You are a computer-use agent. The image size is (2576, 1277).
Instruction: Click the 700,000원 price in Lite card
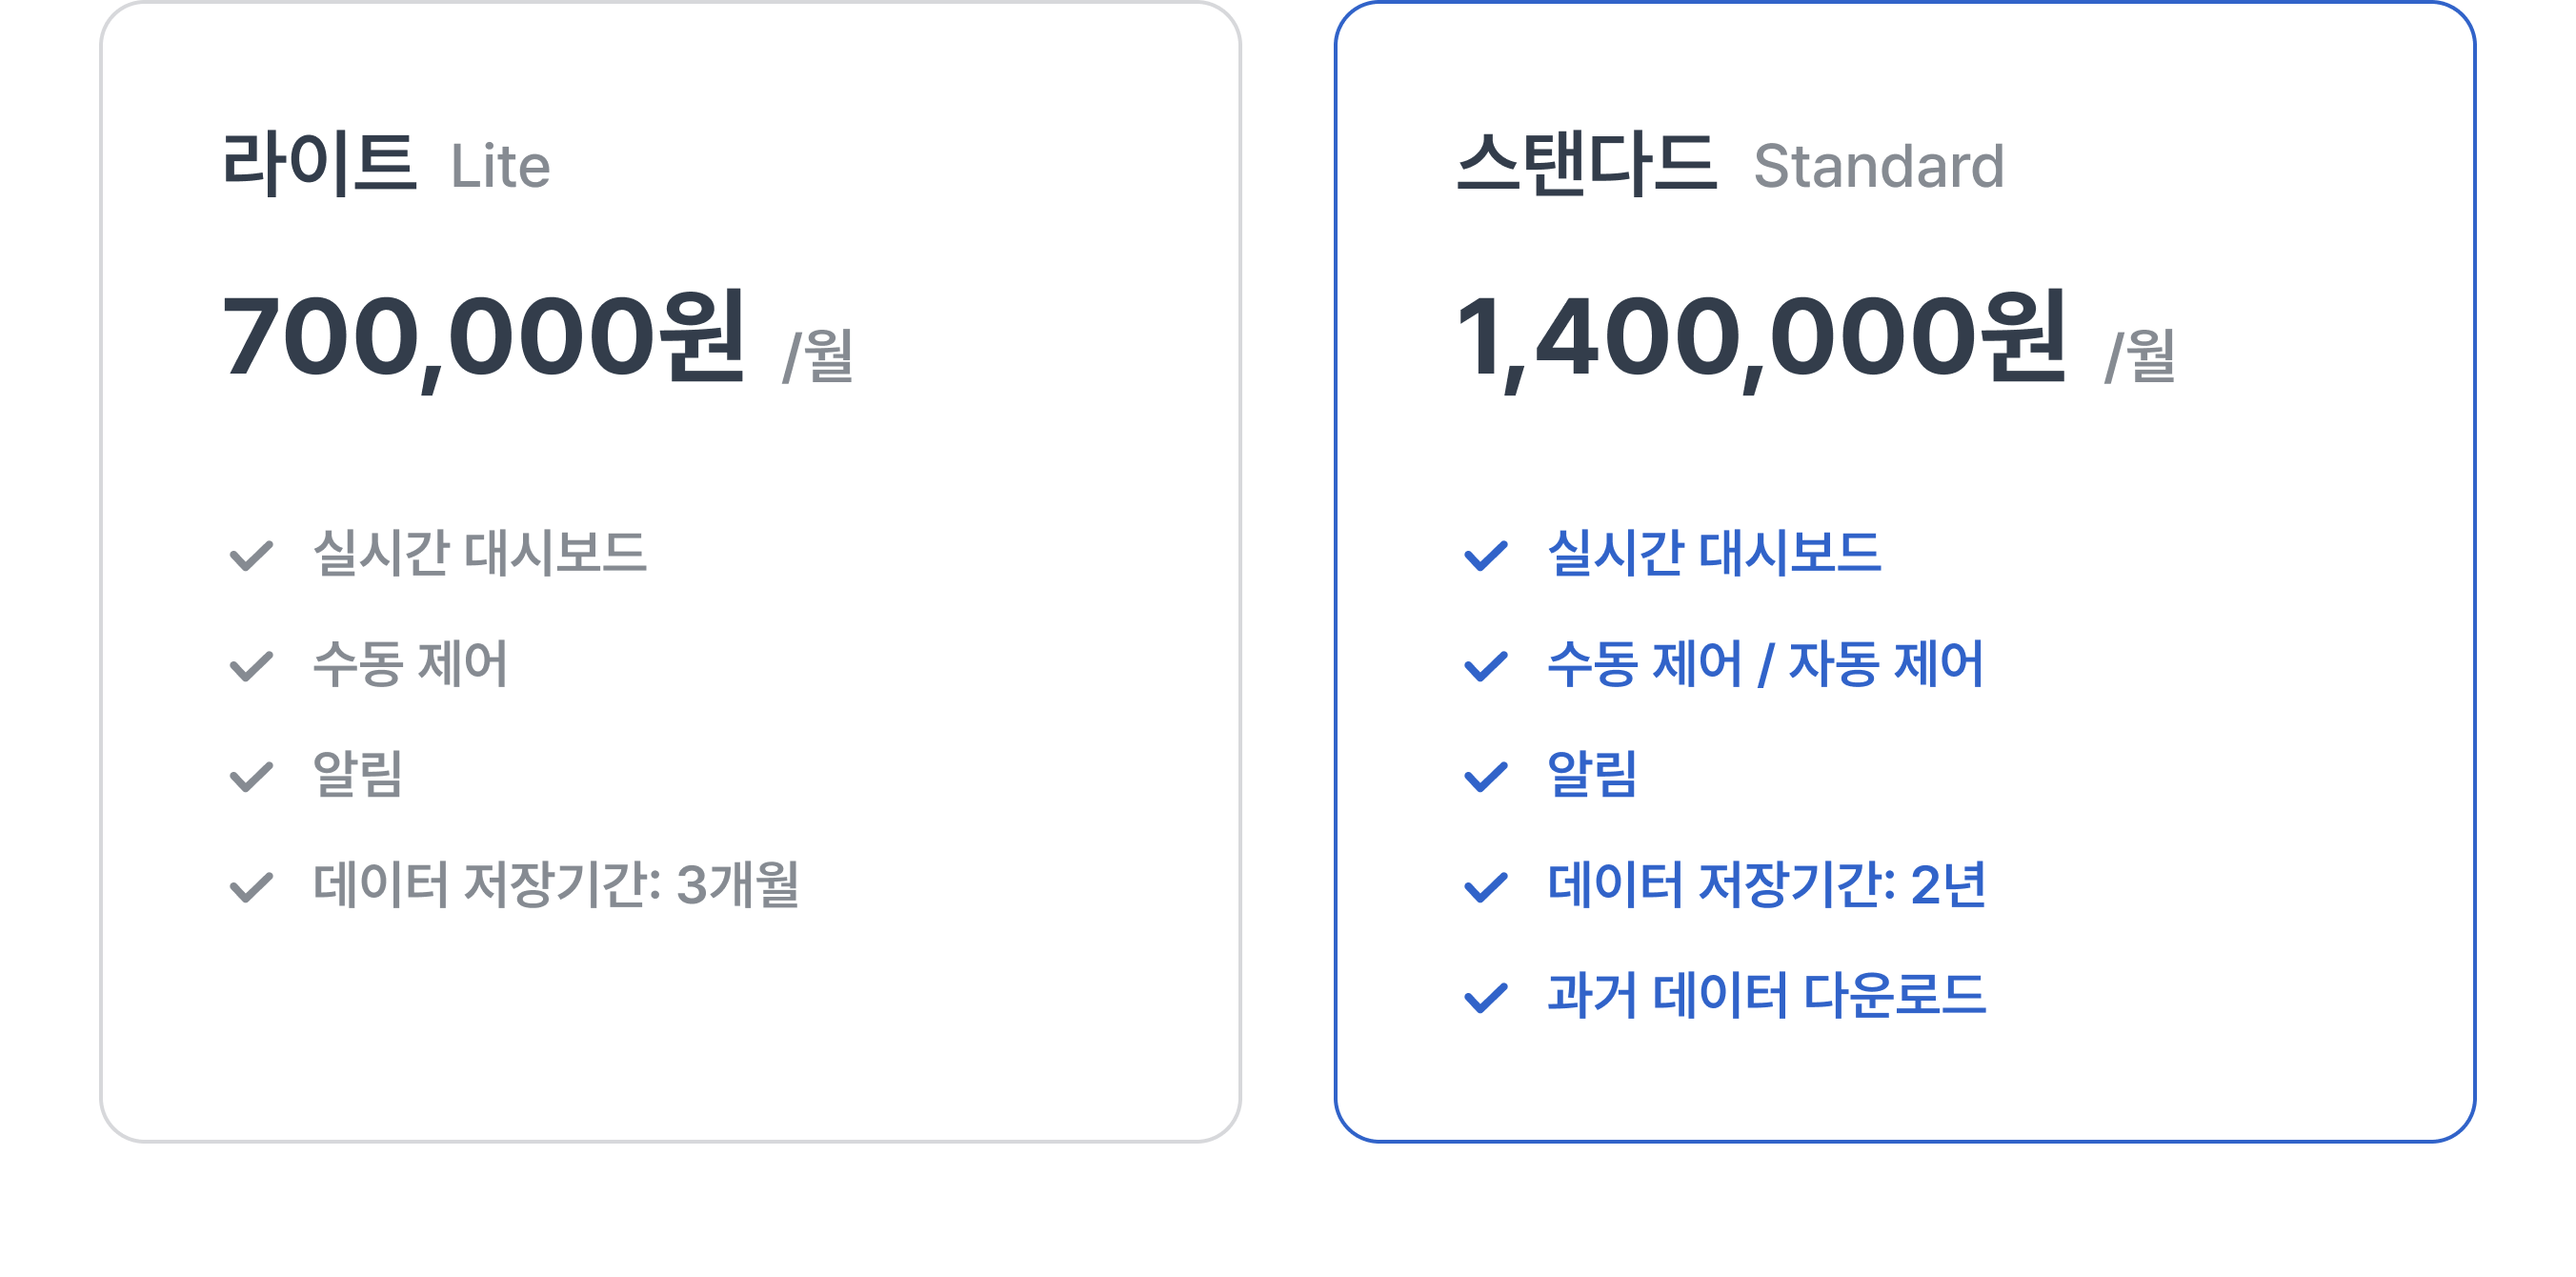point(484,338)
